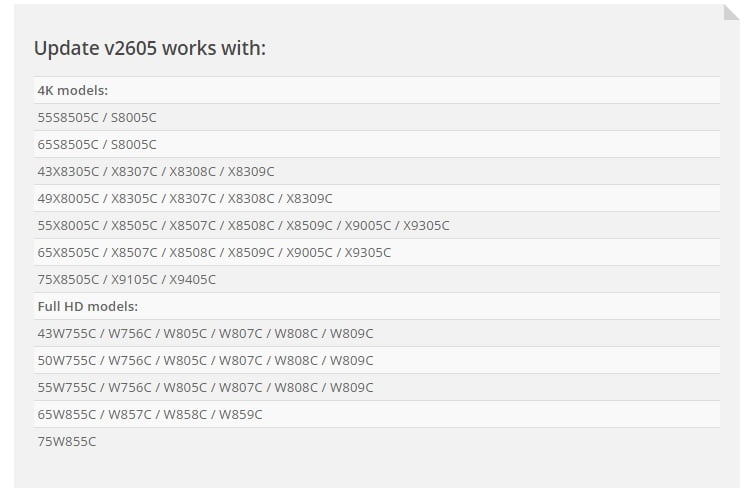Viewport: 750px width, 493px height.
Task: Click the 55X8005C model text
Action: (x=66, y=225)
